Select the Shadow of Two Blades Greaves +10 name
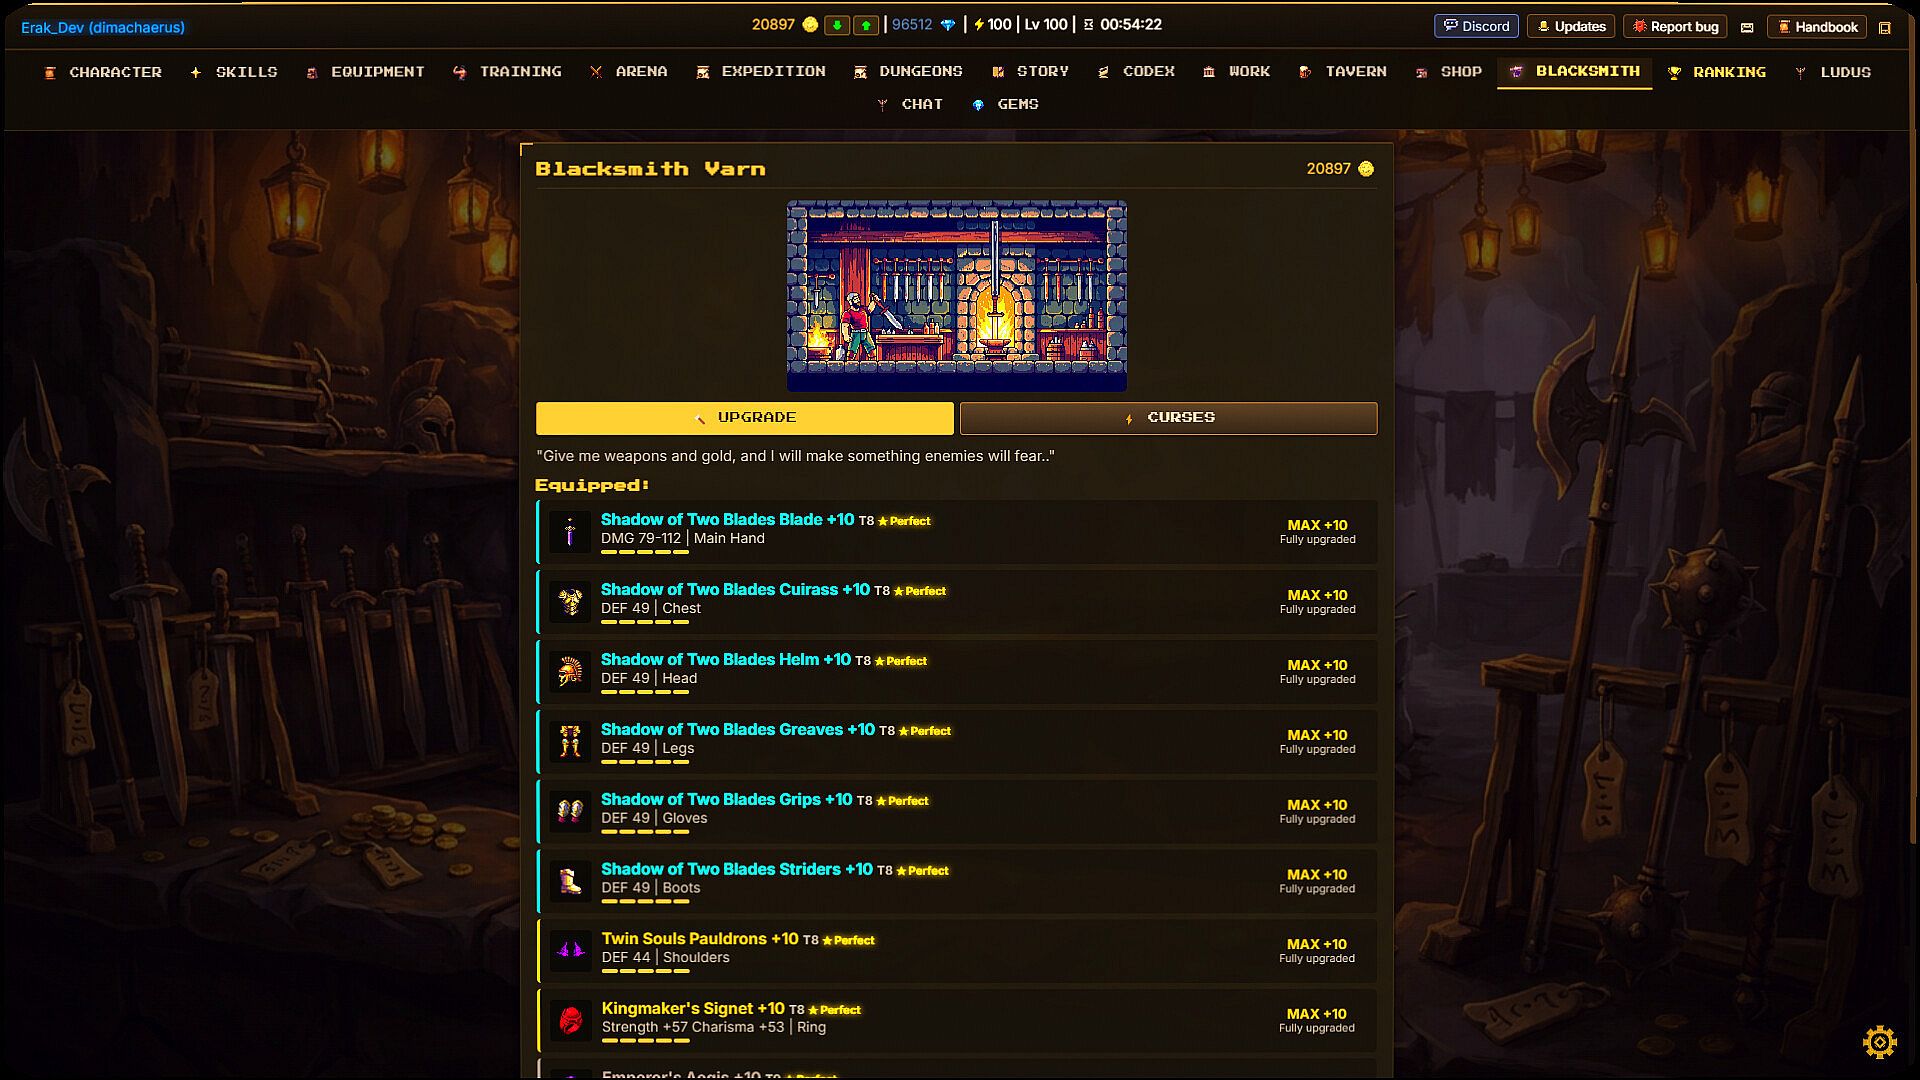The image size is (1920, 1080). click(x=738, y=730)
